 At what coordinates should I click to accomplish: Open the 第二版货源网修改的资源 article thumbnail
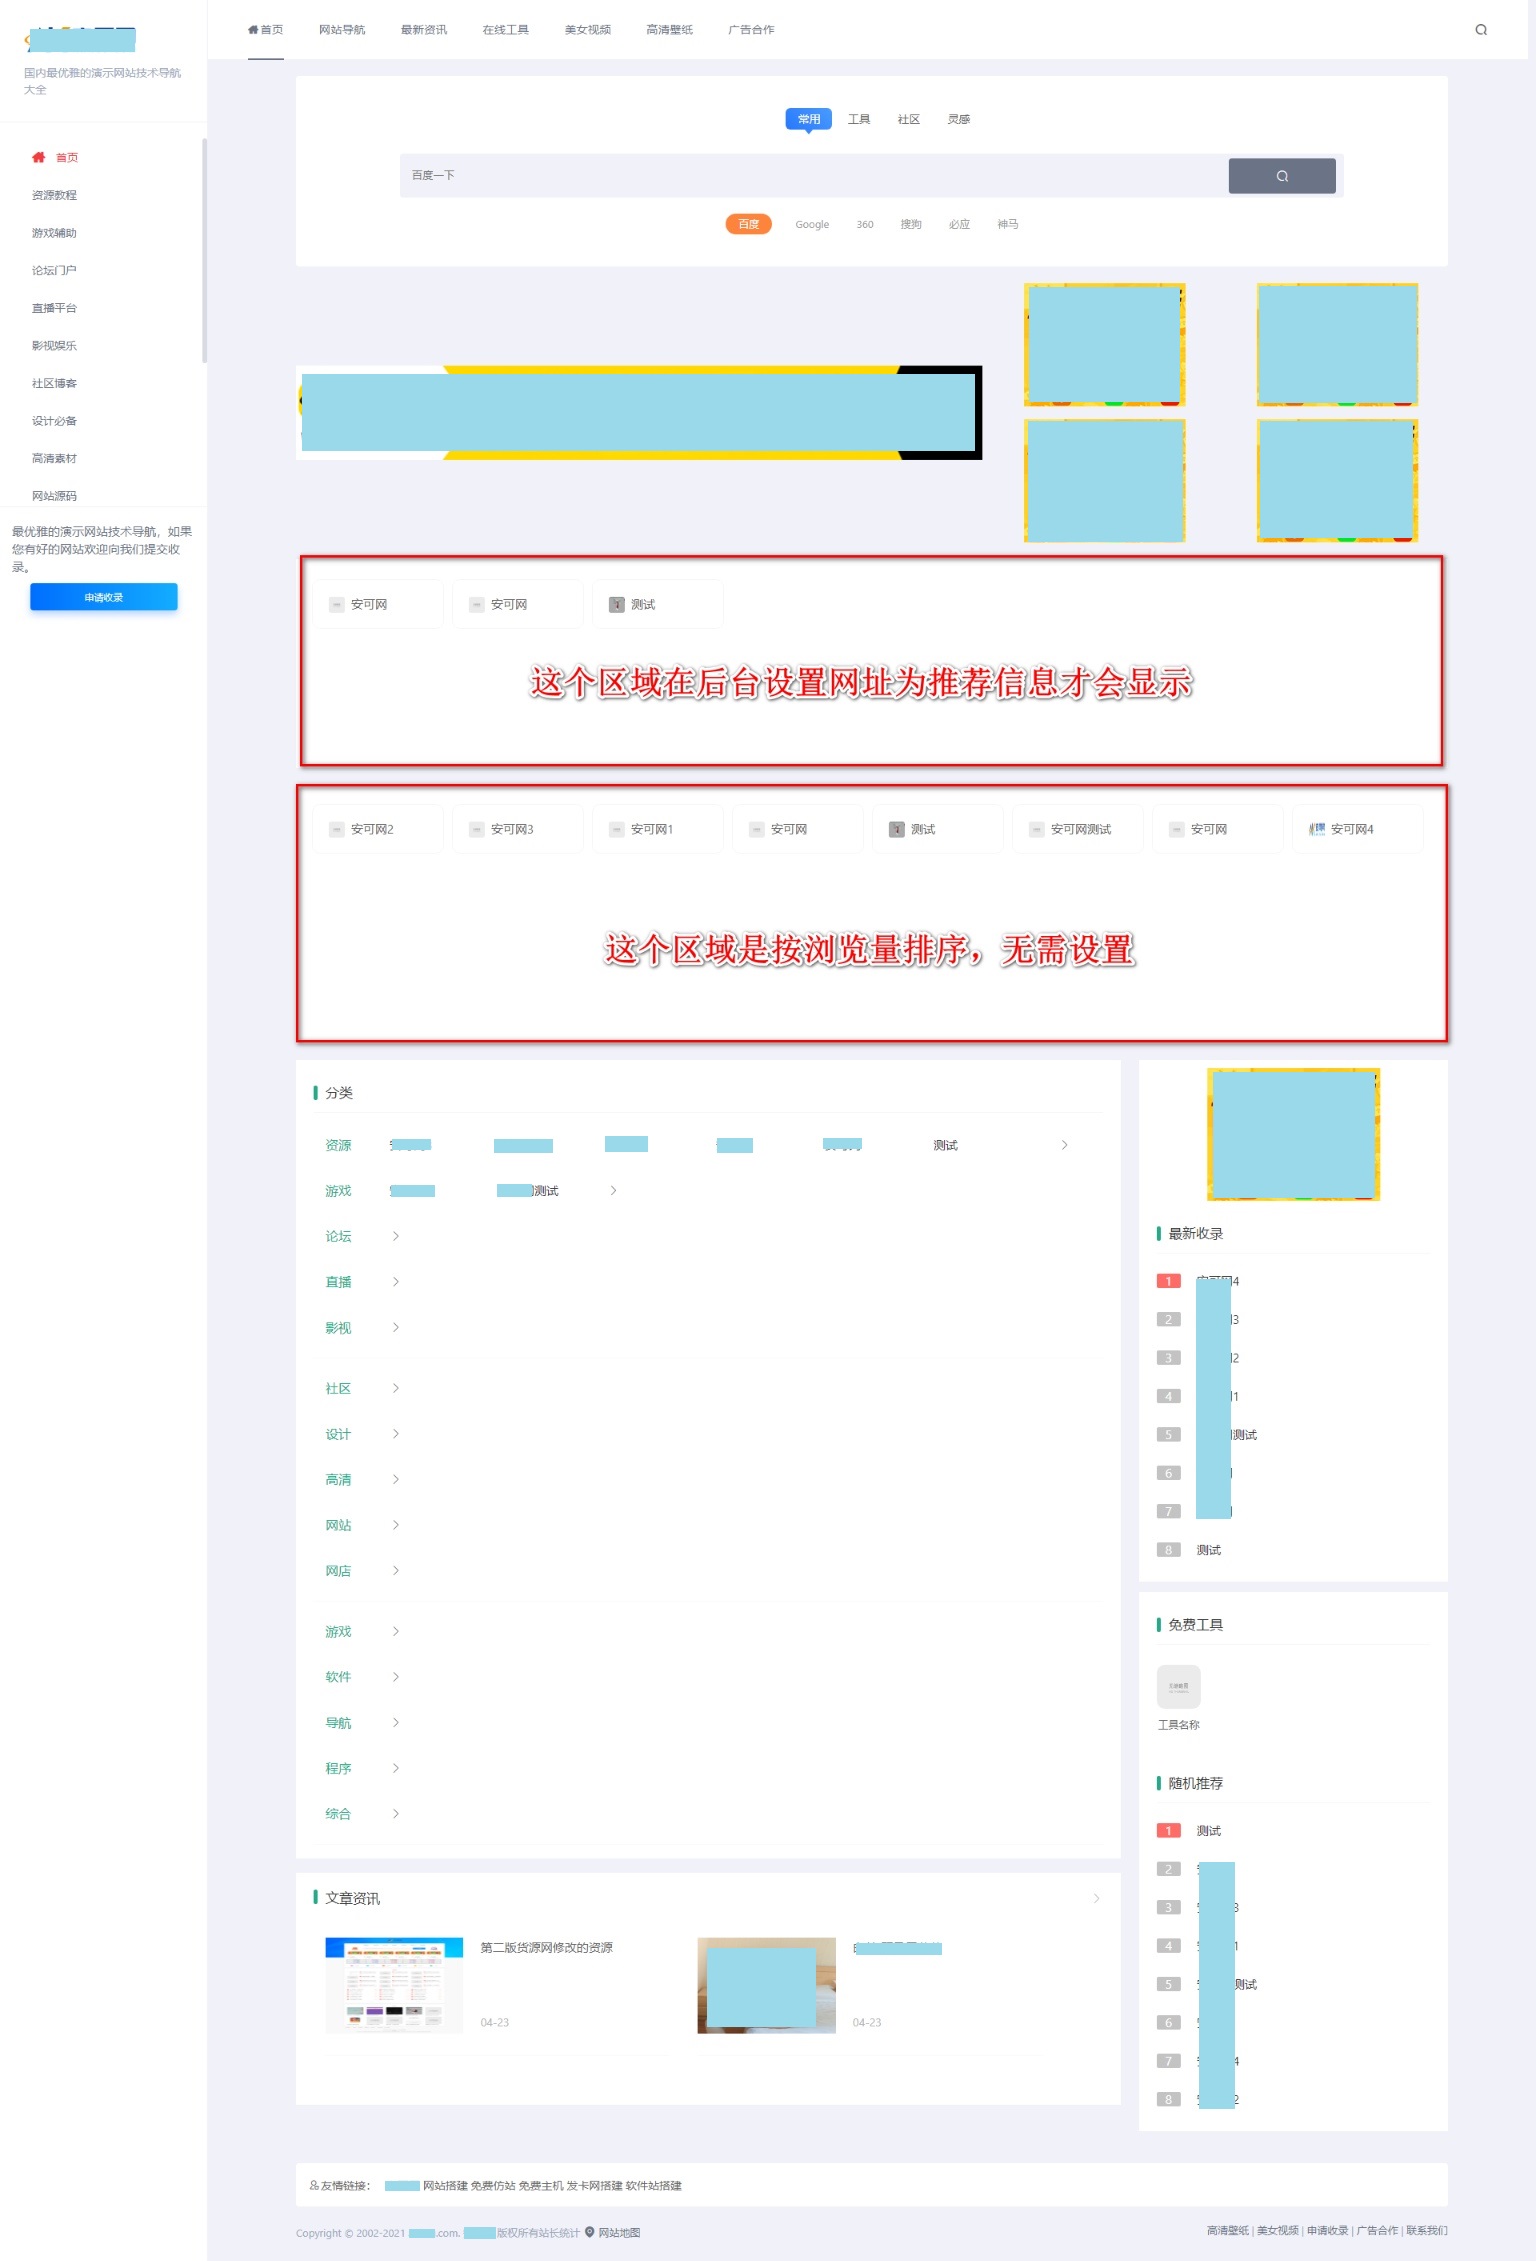[x=394, y=1985]
